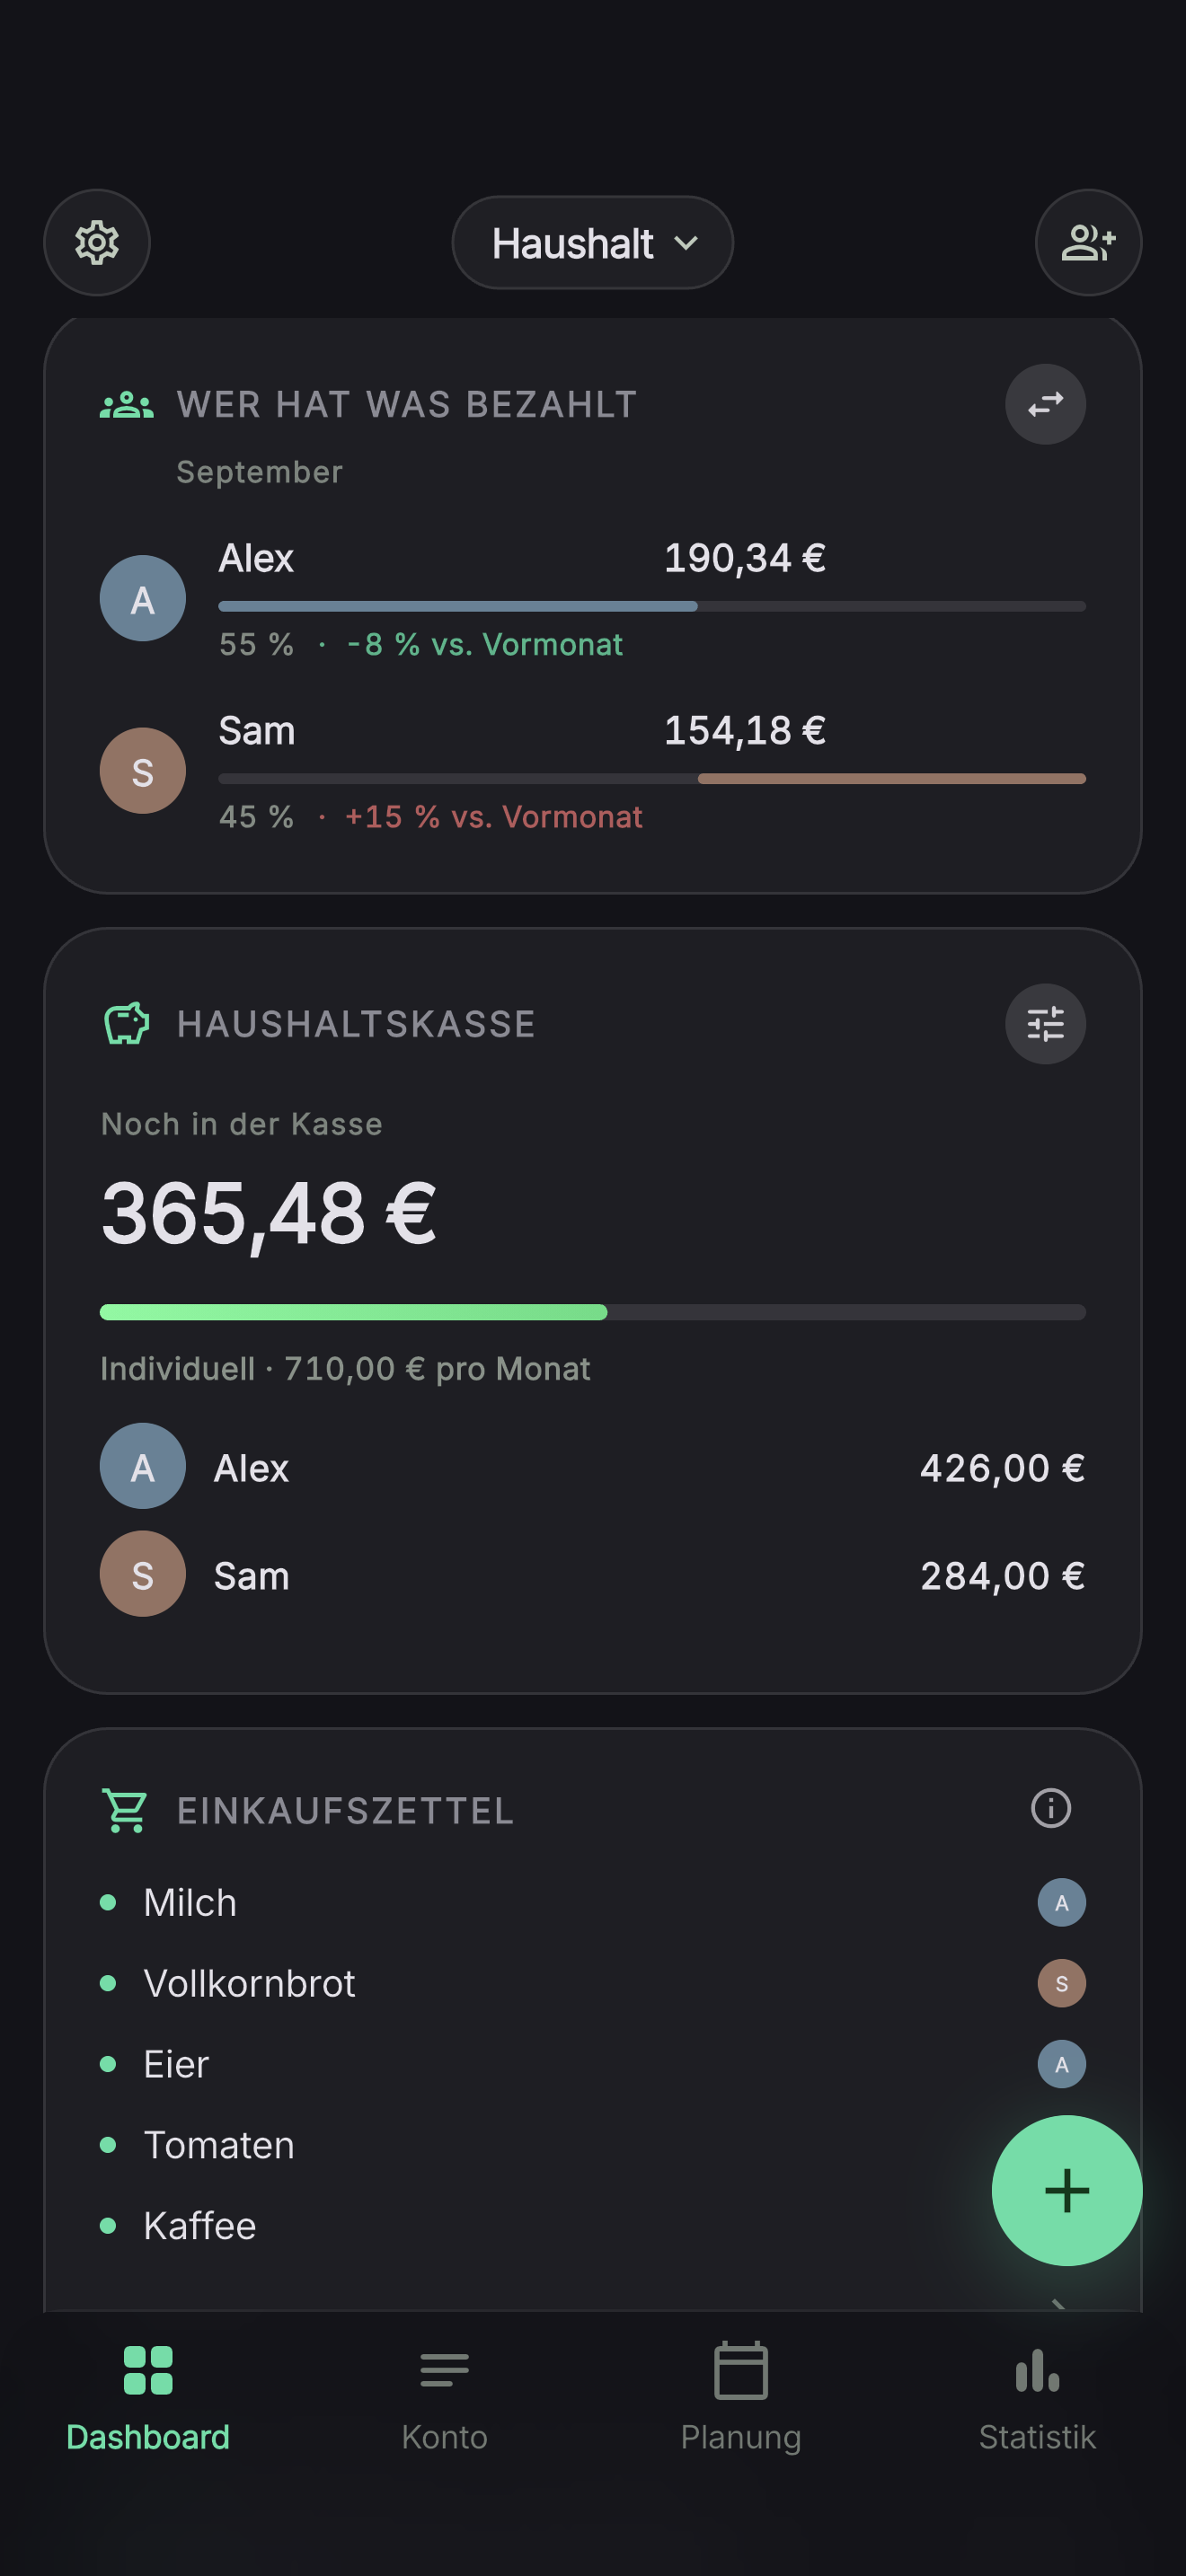The height and width of the screenshot is (2576, 1186).
Task: Click the shopping cart Einkaufszettel icon
Action: coord(125,1810)
